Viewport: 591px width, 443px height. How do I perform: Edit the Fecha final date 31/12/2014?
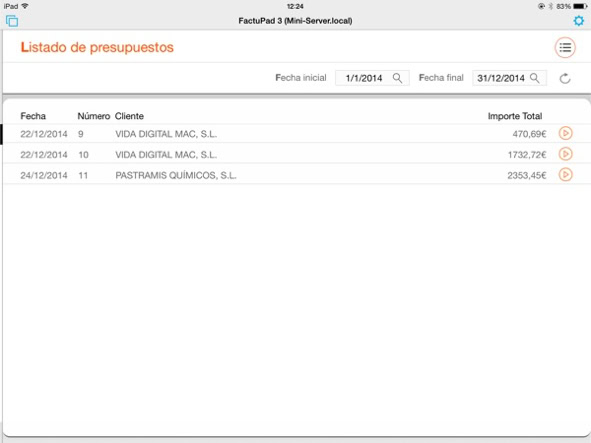pyautogui.click(x=501, y=78)
